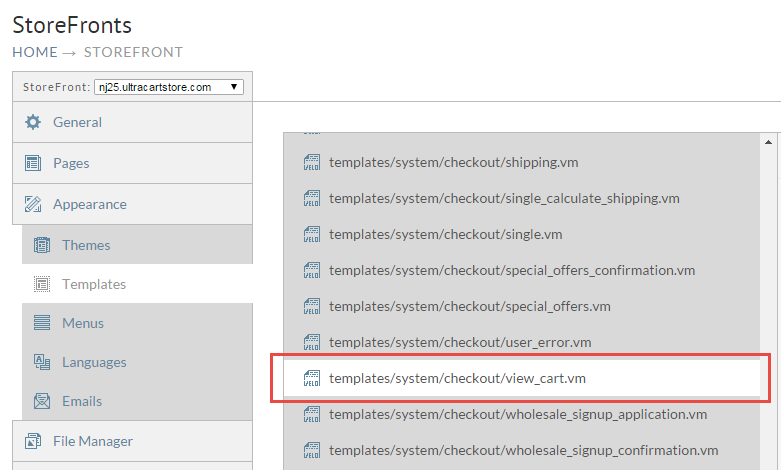Go to the HOME breadcrumb link

pos(35,52)
